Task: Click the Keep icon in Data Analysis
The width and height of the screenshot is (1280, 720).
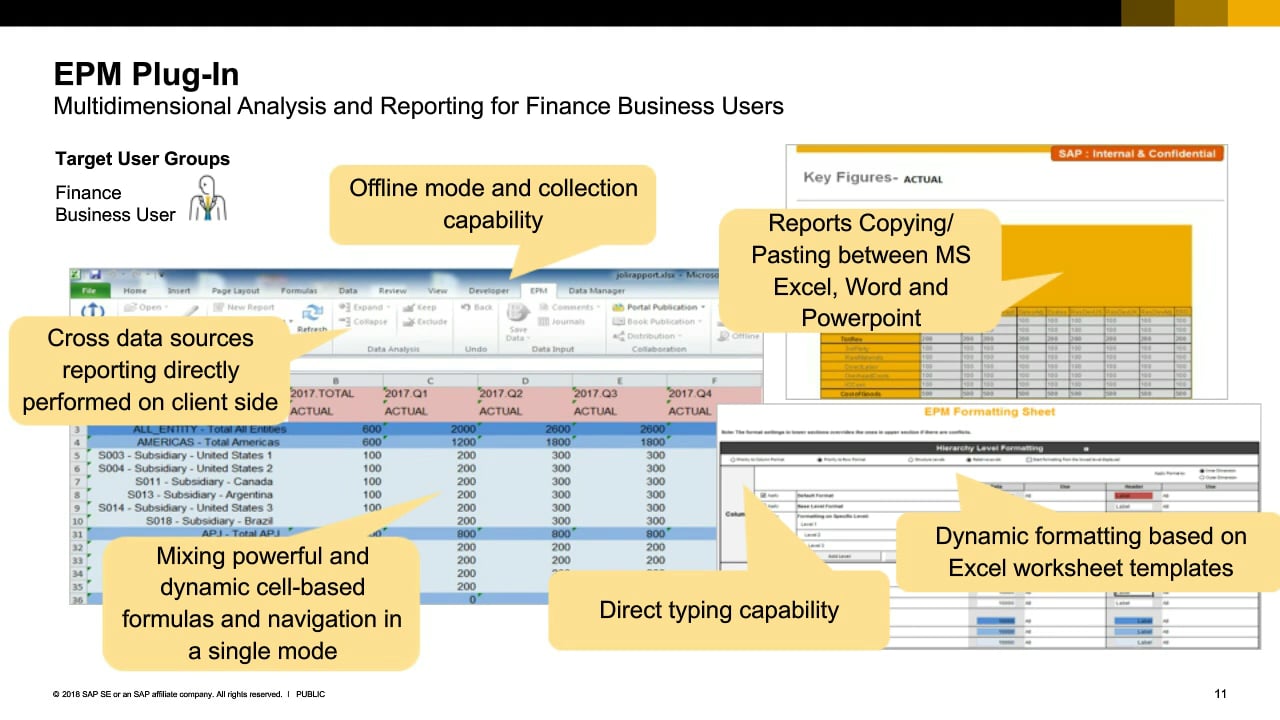Action: coord(409,308)
